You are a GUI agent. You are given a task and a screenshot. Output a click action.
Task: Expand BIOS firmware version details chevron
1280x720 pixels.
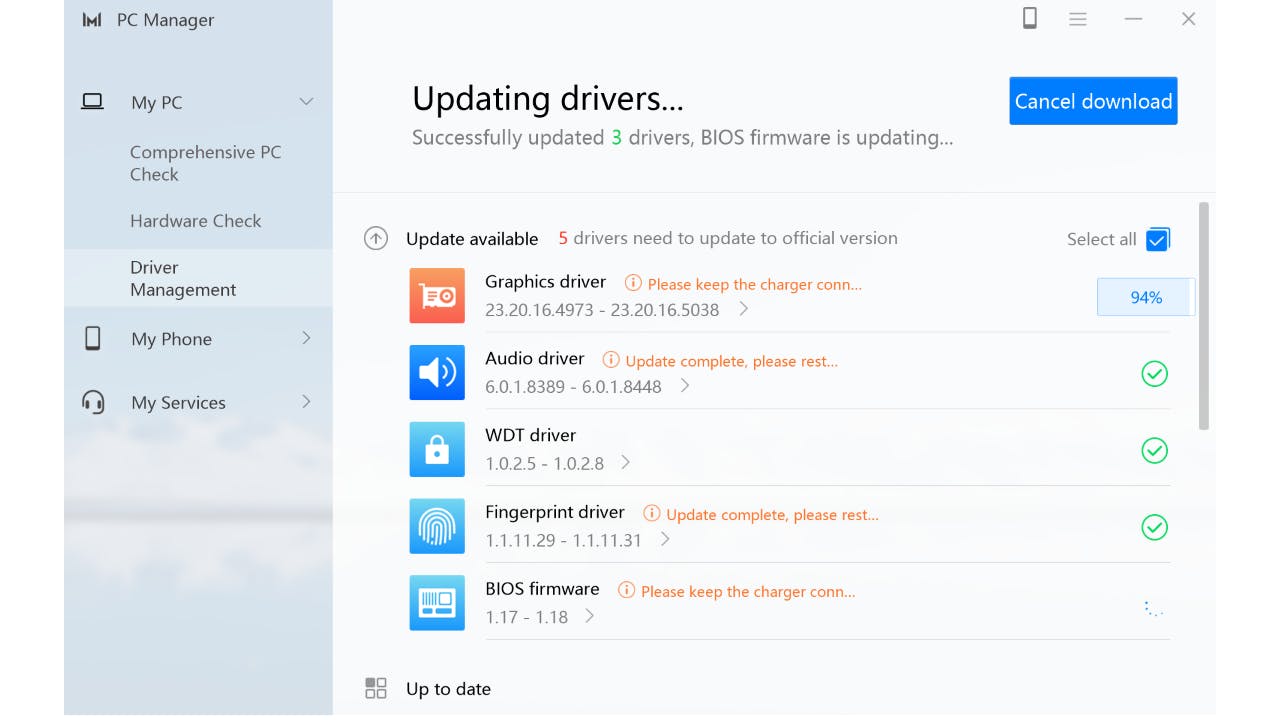tap(590, 616)
